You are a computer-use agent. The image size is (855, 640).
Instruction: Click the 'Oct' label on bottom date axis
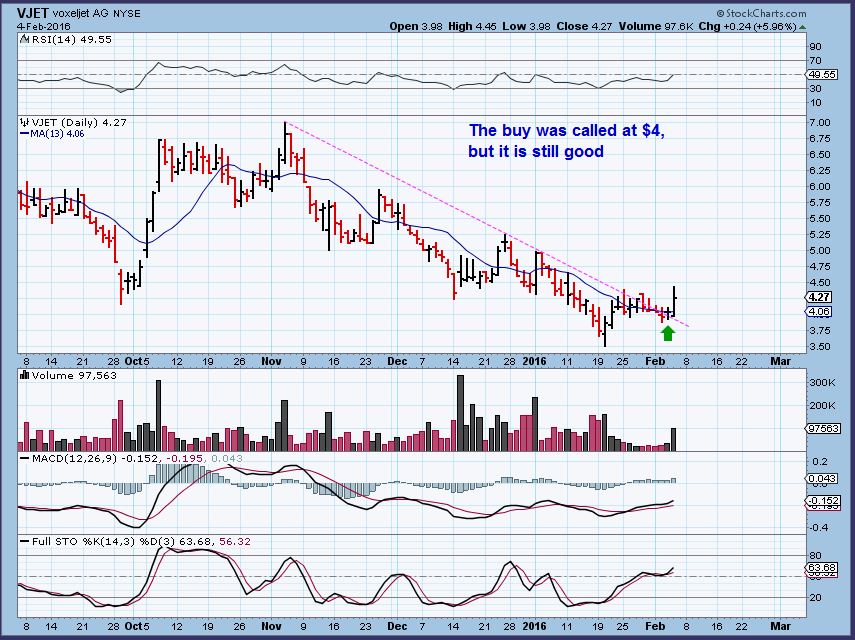134,626
